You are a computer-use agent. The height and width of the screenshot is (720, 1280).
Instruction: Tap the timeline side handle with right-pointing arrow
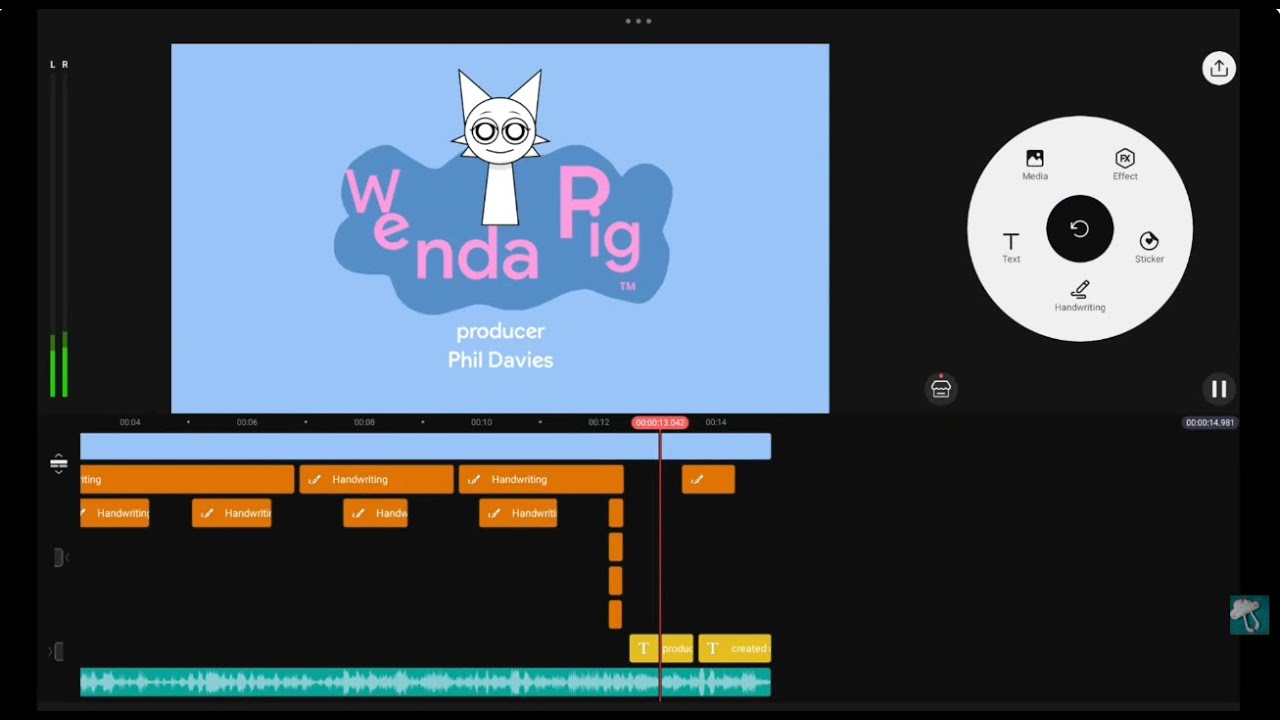[57, 652]
